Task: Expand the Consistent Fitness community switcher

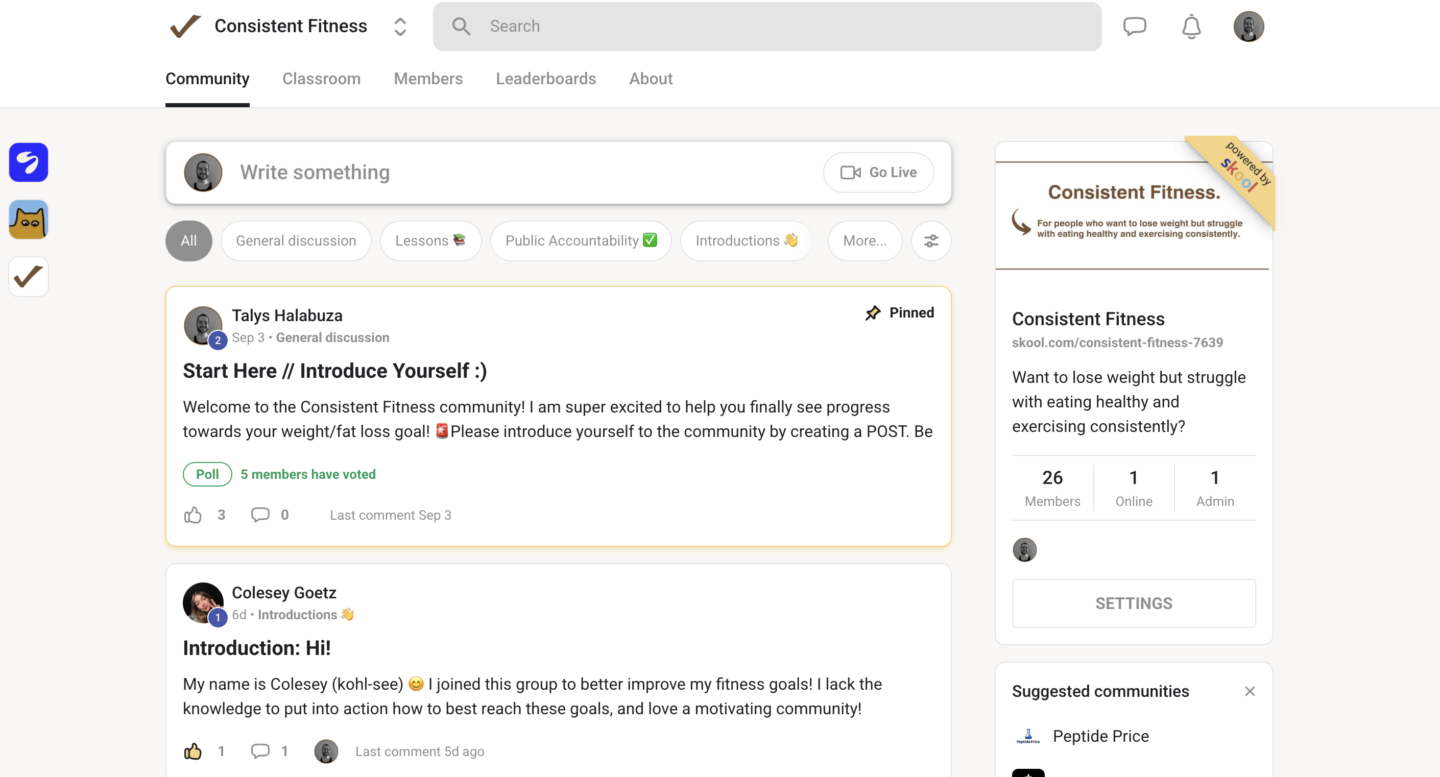Action: [400, 27]
